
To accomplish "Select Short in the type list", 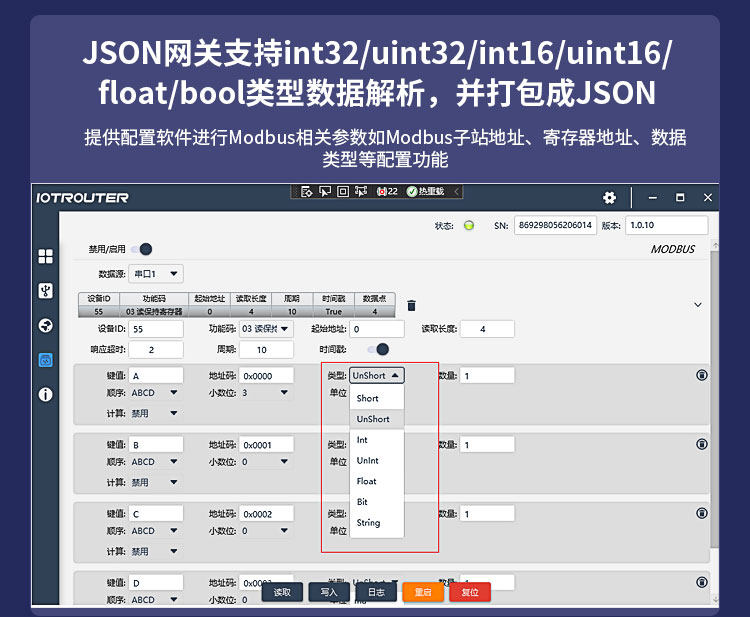I will 377,398.
